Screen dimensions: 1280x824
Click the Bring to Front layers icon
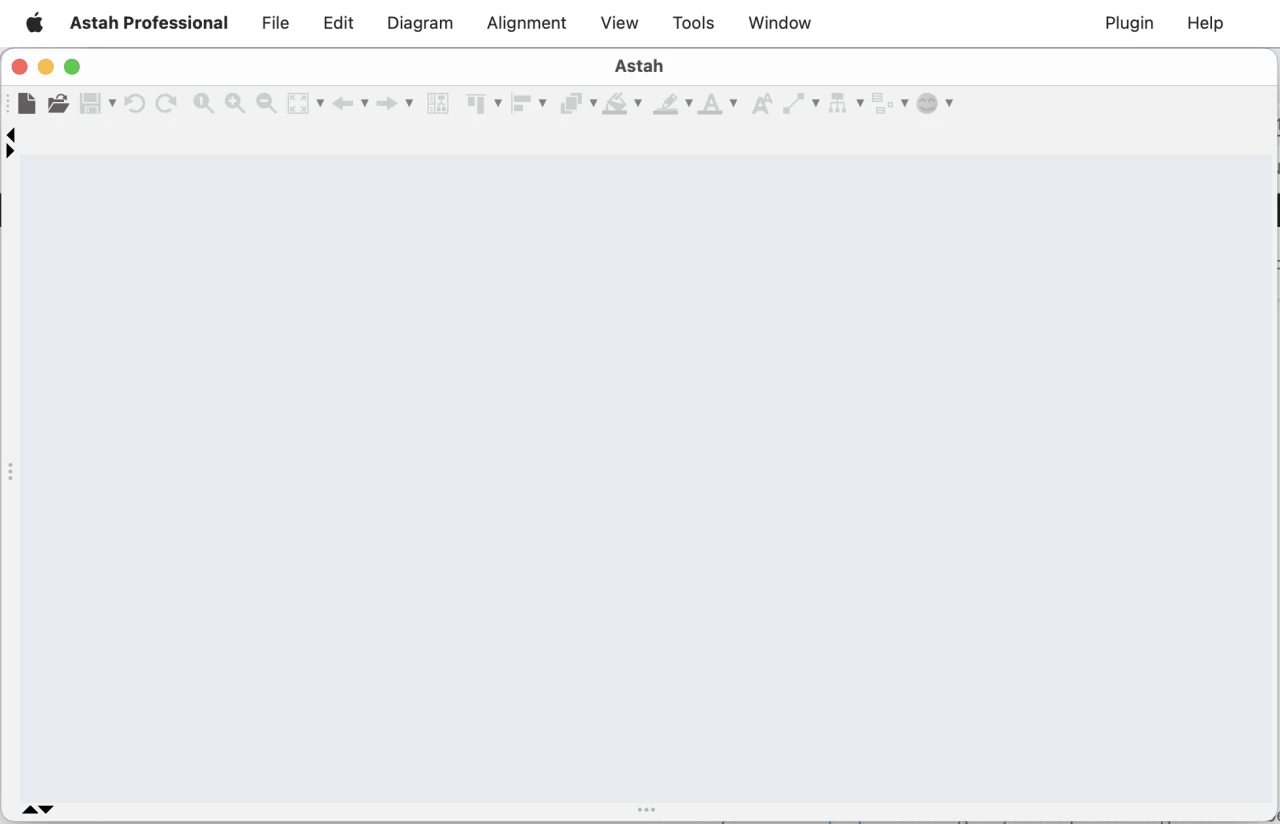[x=571, y=103]
